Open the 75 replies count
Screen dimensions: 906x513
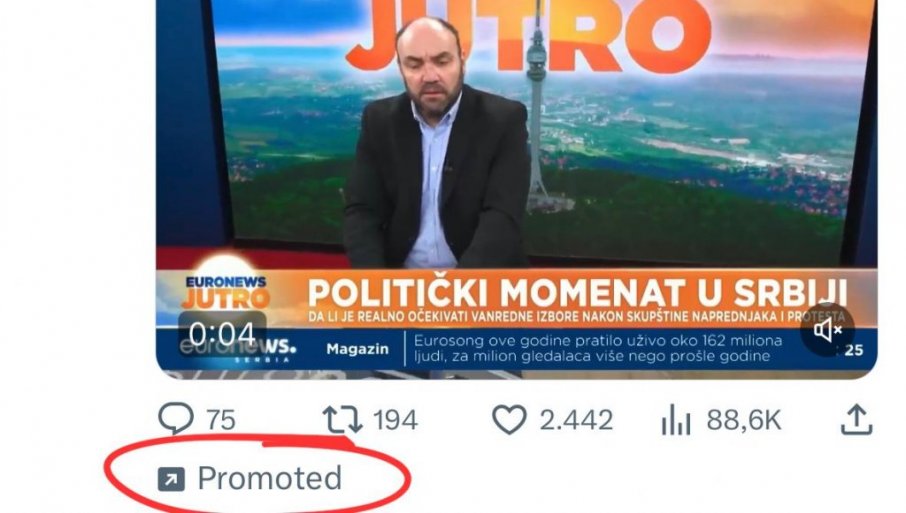221,420
